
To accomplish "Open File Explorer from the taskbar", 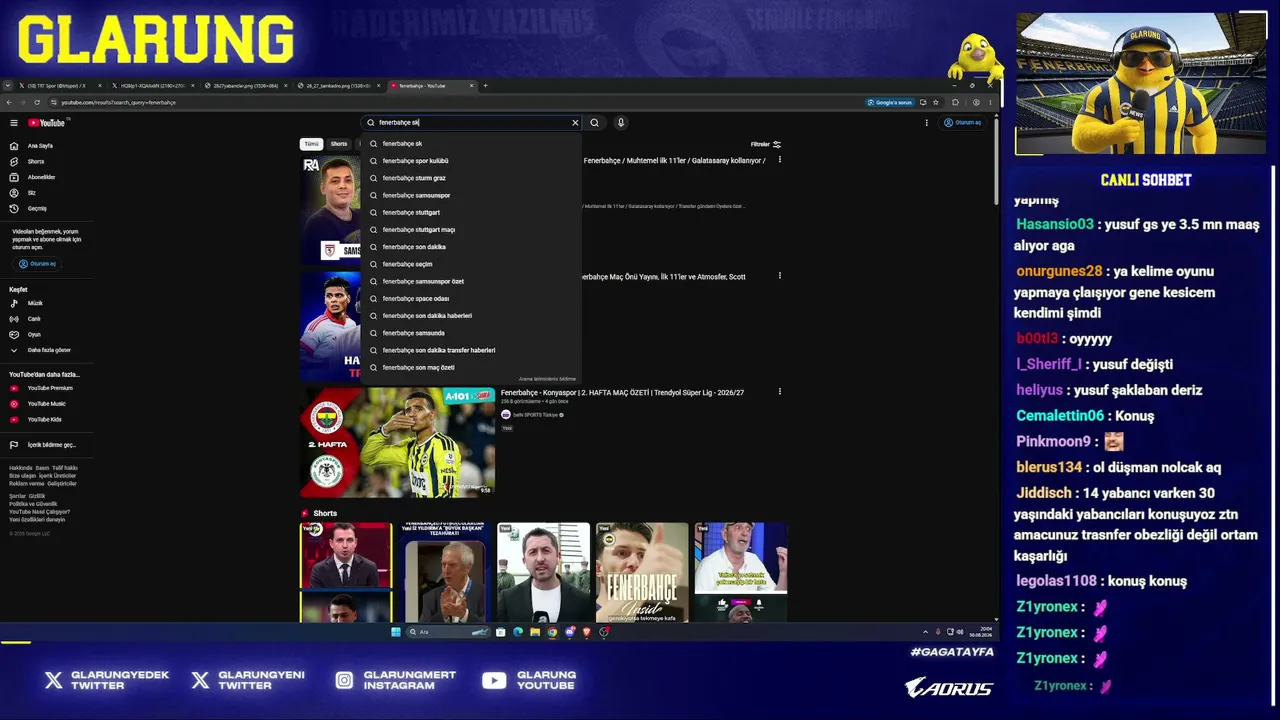I will tap(535, 632).
